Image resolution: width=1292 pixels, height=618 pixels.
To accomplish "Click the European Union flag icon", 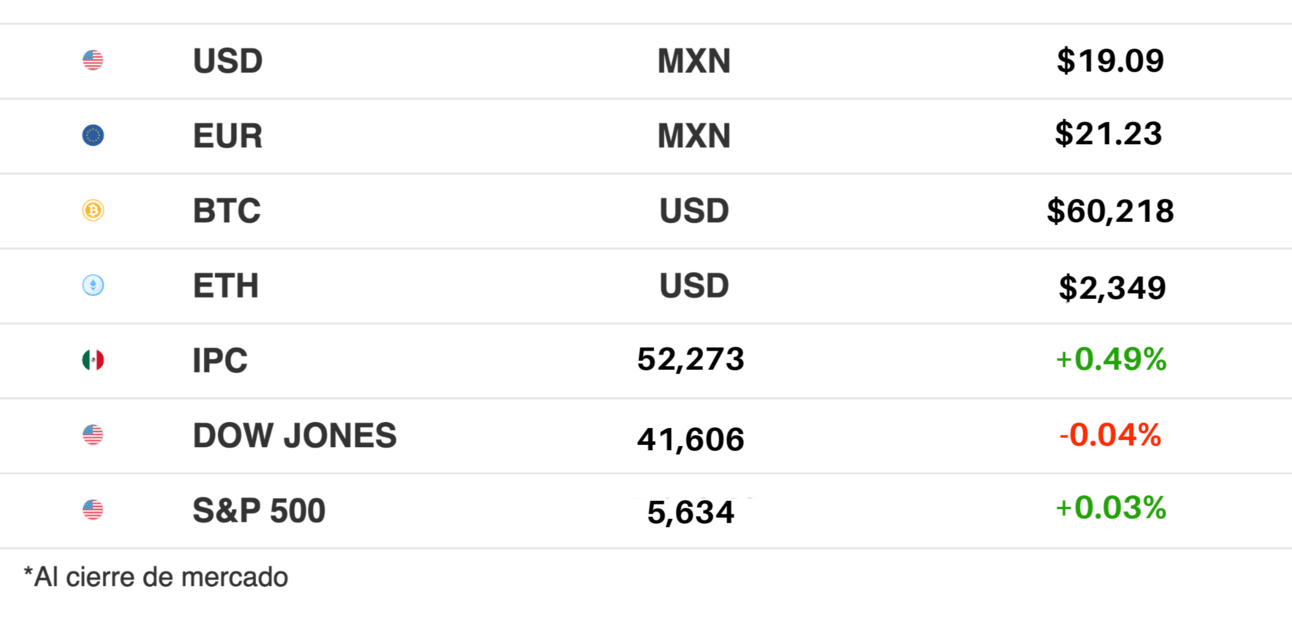I will pos(93,136).
